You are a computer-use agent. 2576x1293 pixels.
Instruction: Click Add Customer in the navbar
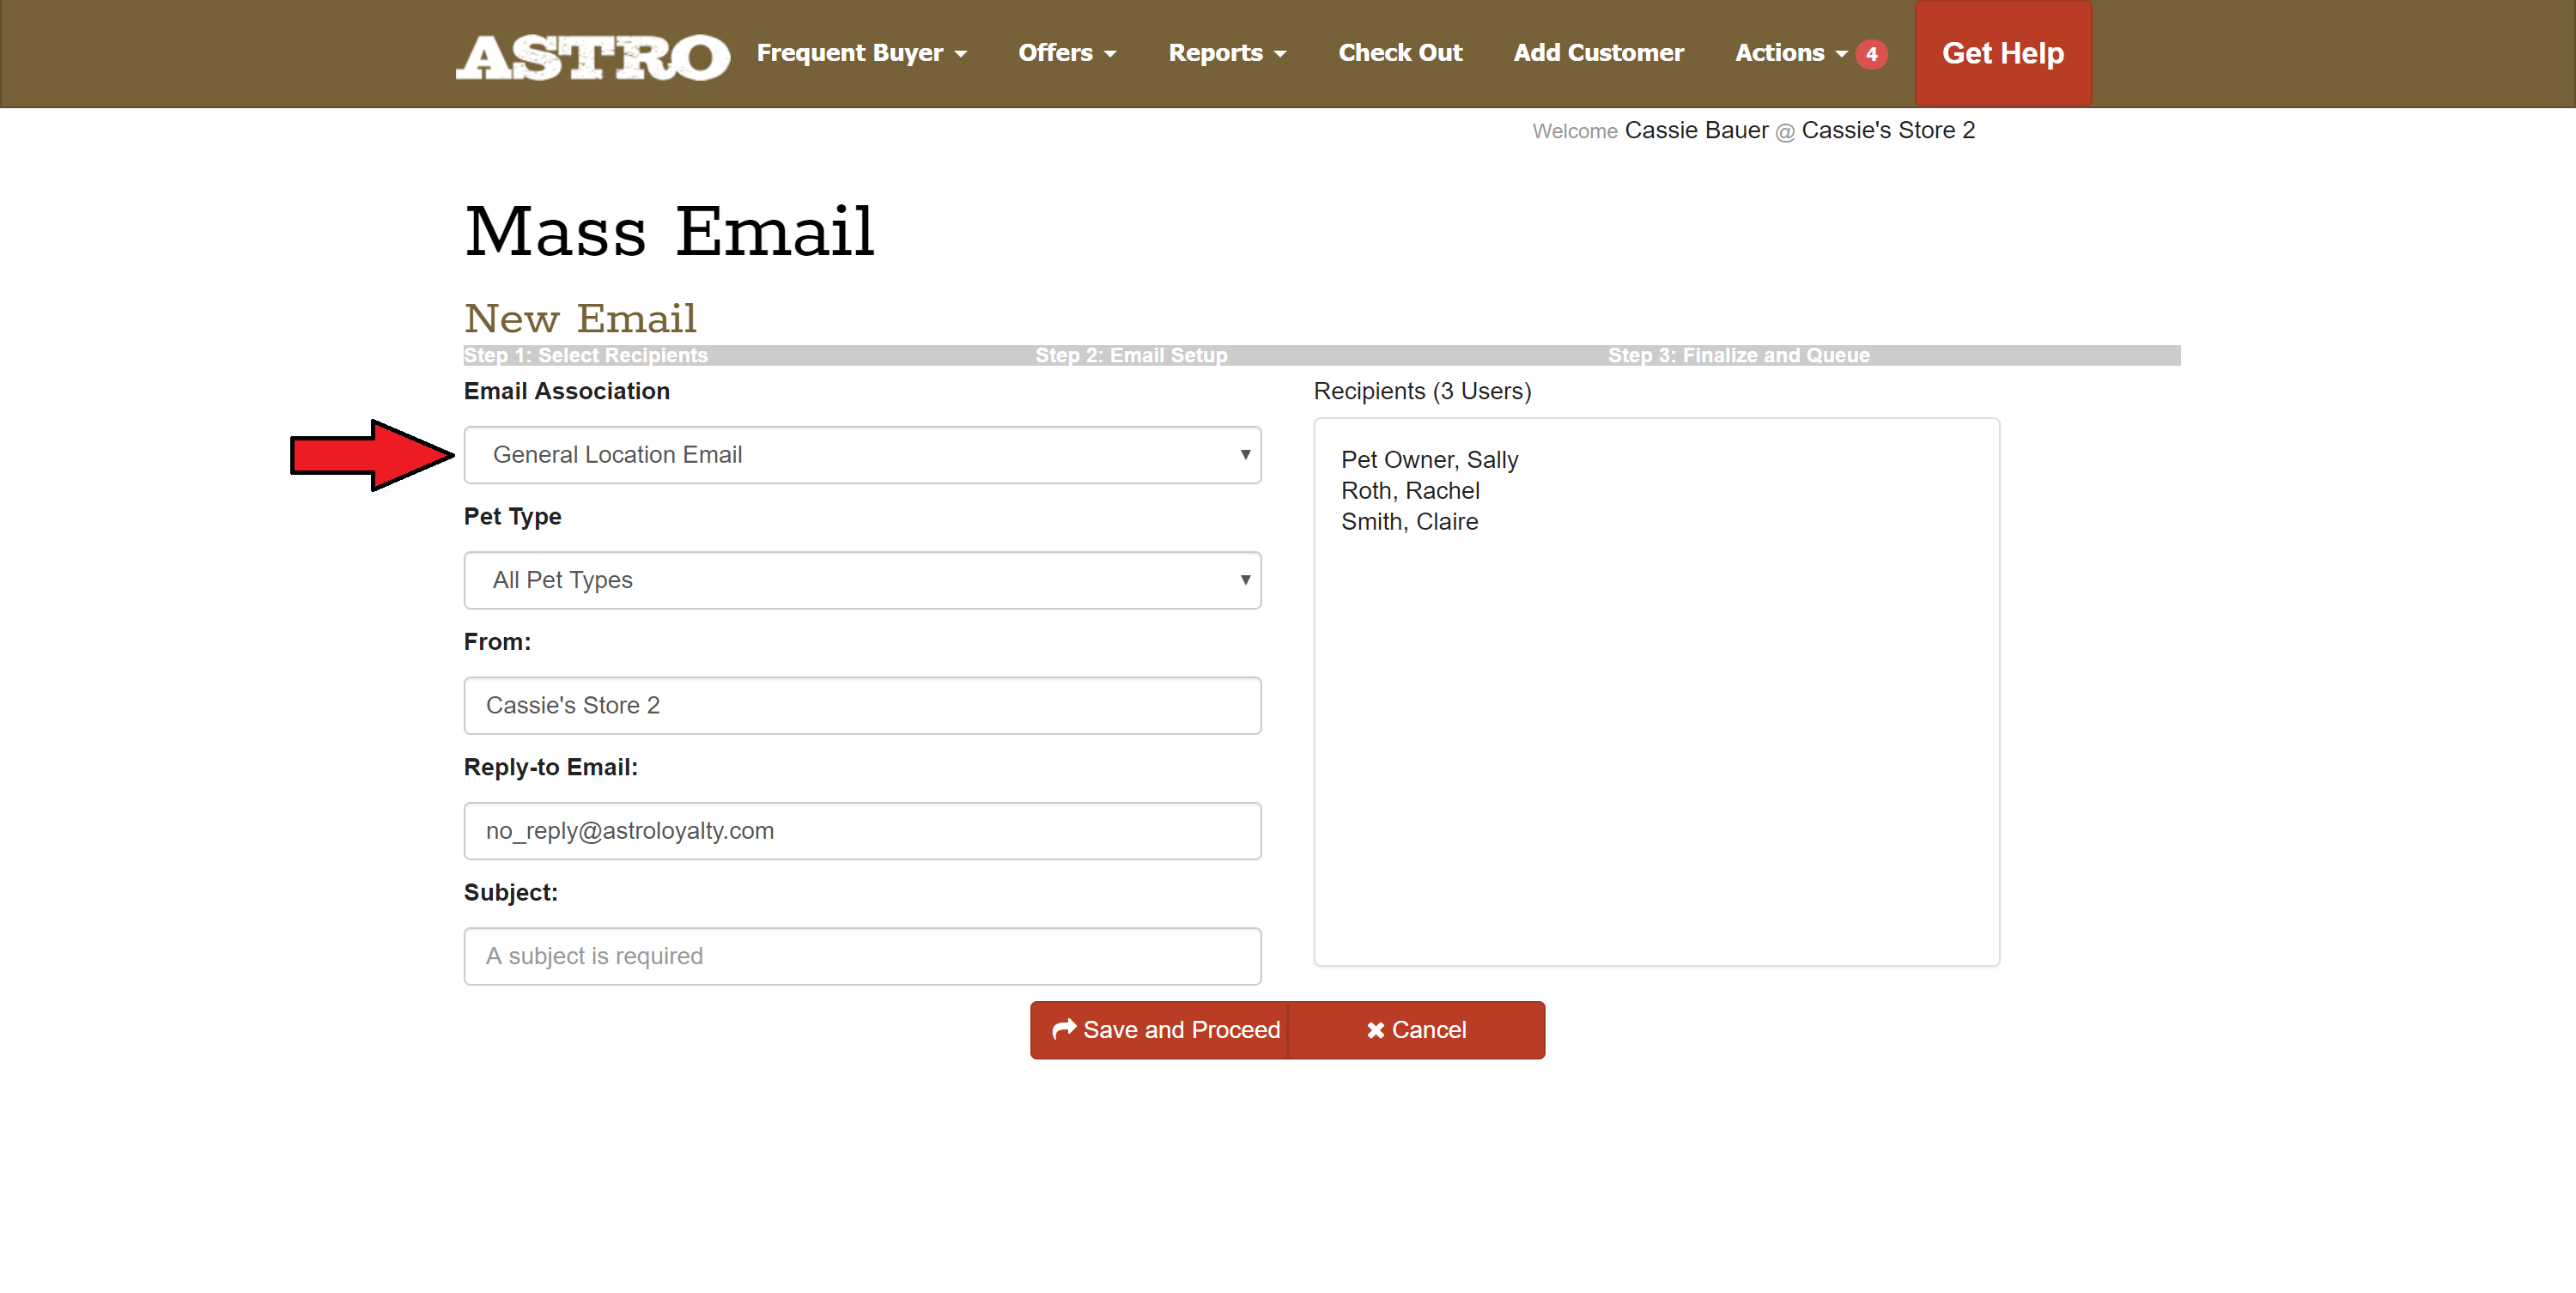(x=1598, y=53)
